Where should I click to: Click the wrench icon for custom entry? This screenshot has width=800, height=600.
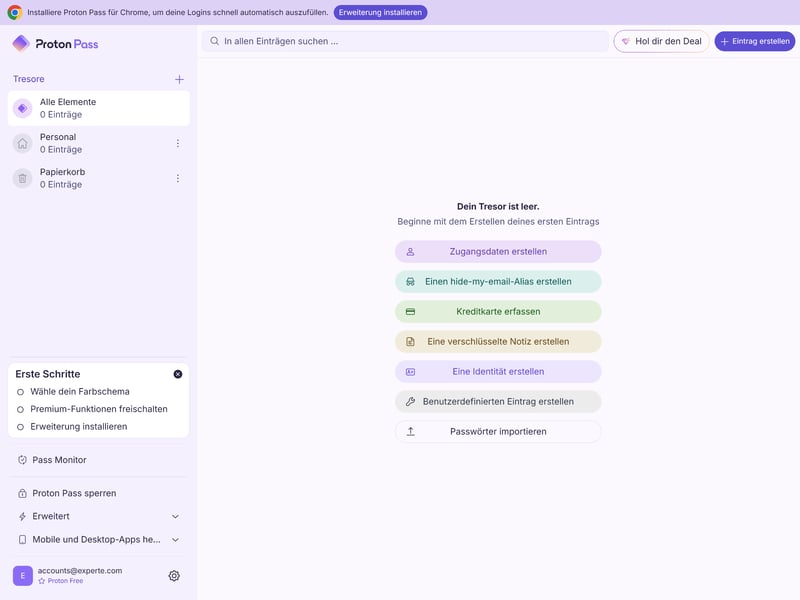pyautogui.click(x=410, y=402)
